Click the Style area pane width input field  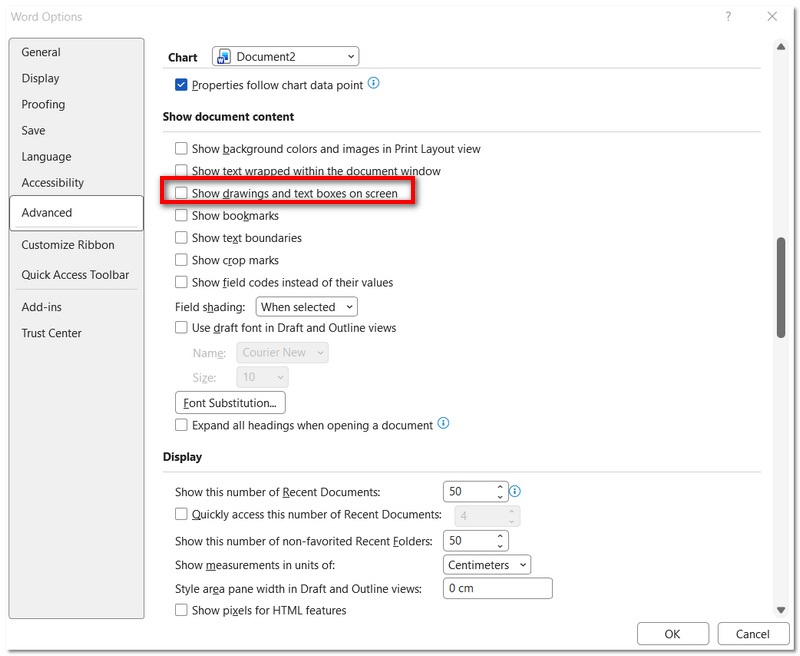click(x=497, y=588)
